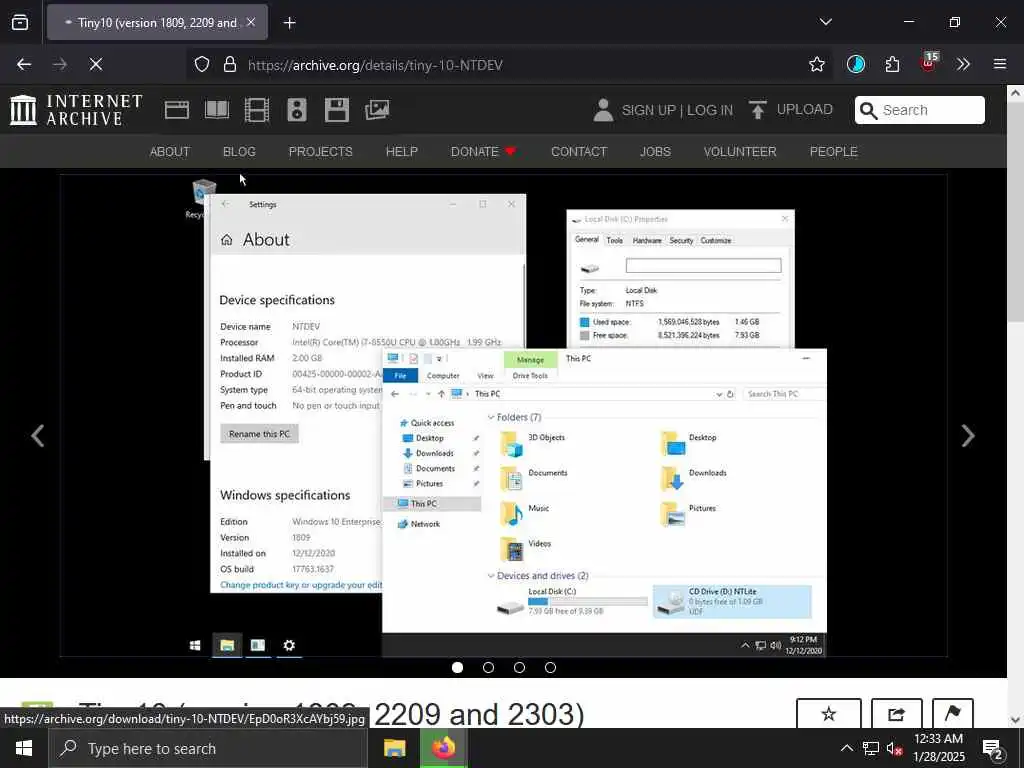The height and width of the screenshot is (768, 1024).
Task: Click the LOG IN link
Action: point(710,110)
